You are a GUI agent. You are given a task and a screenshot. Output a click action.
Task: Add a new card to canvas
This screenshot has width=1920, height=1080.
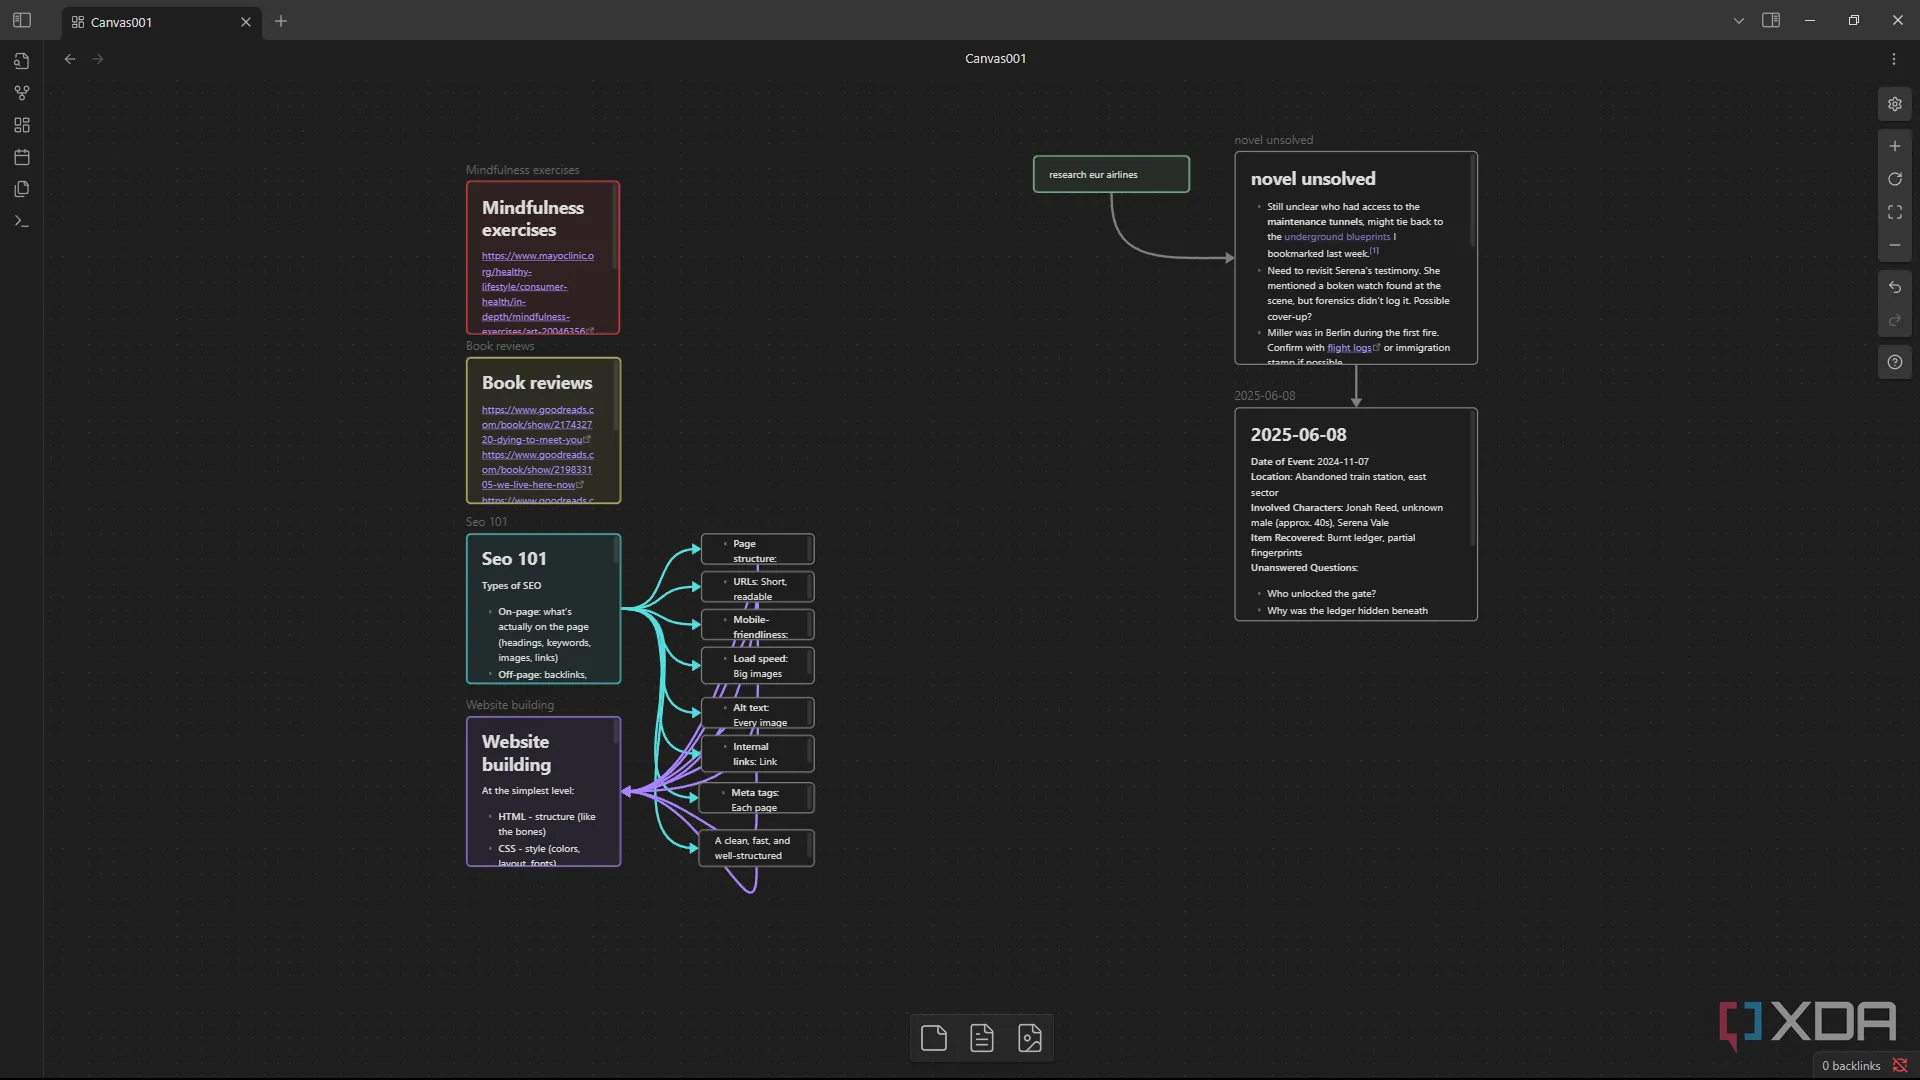coord(933,1038)
